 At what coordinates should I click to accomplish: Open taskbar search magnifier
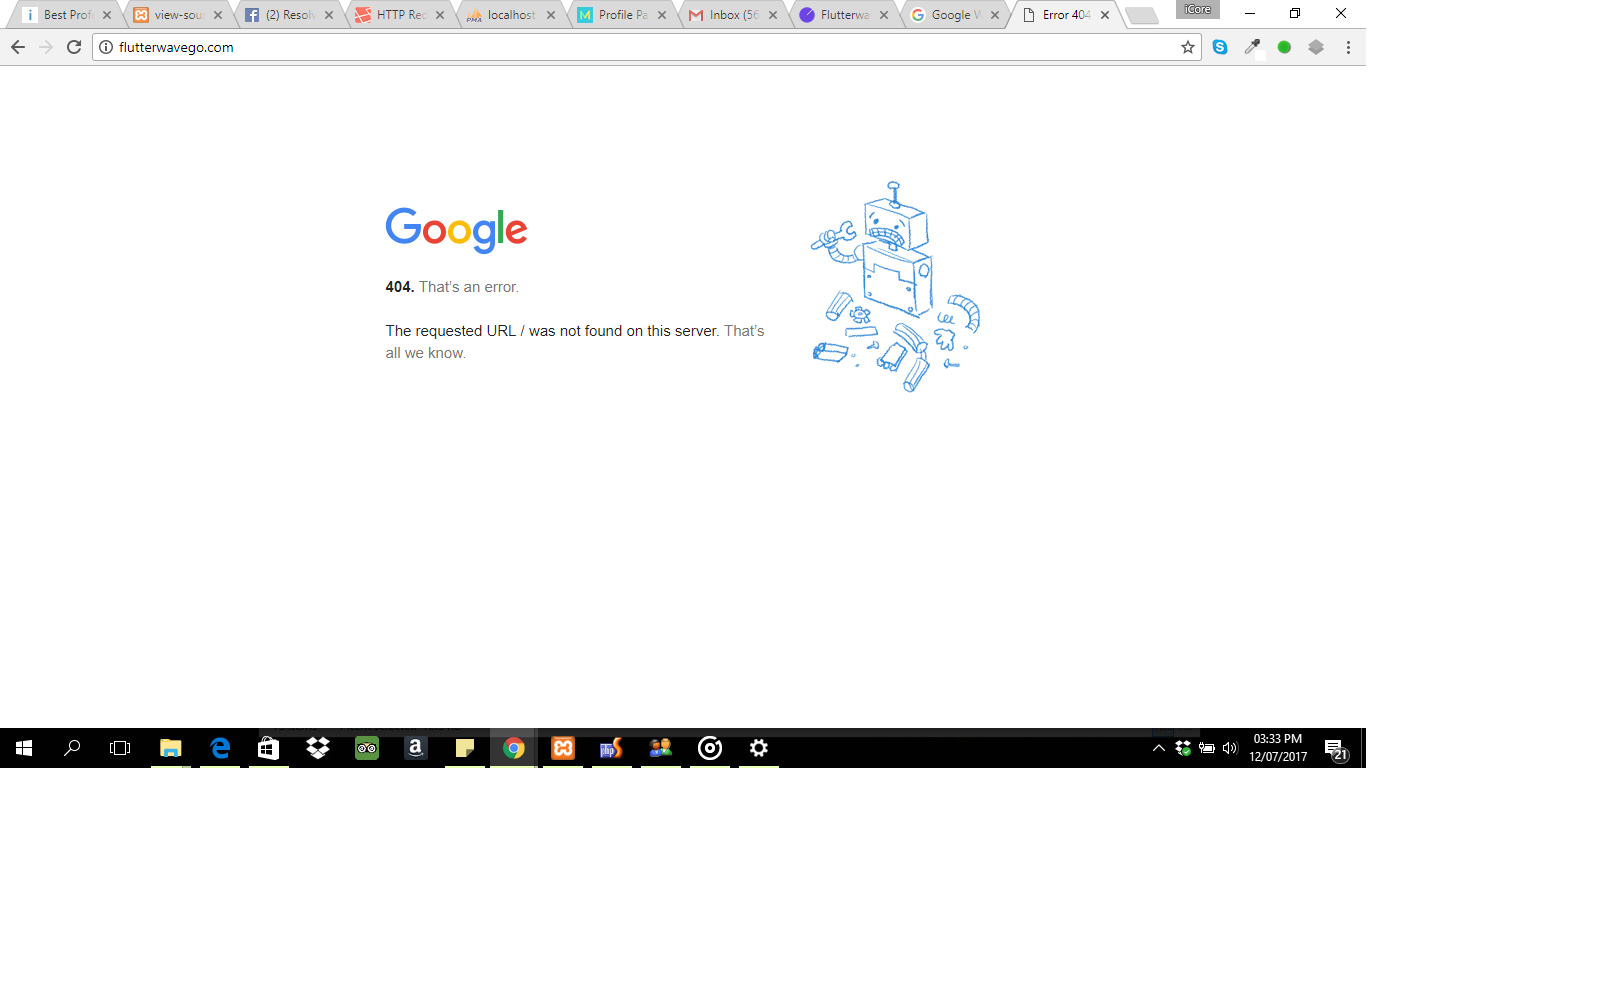click(x=72, y=748)
